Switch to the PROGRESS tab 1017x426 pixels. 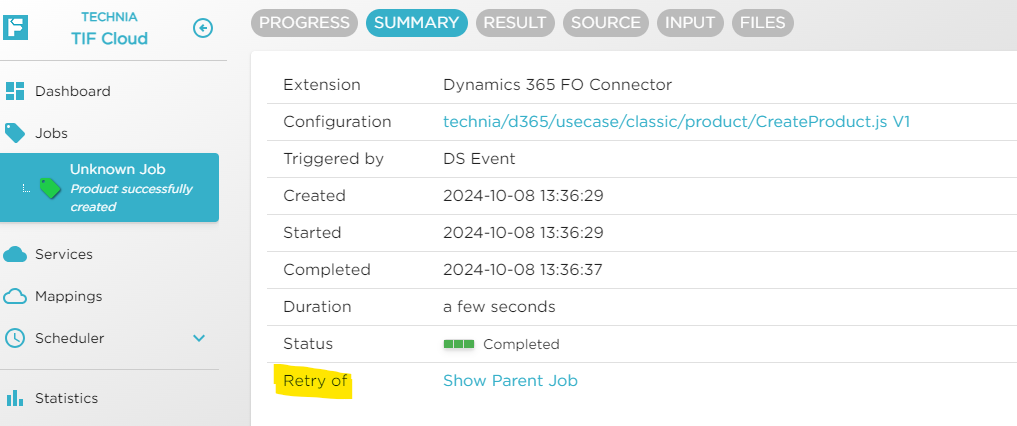[304, 22]
